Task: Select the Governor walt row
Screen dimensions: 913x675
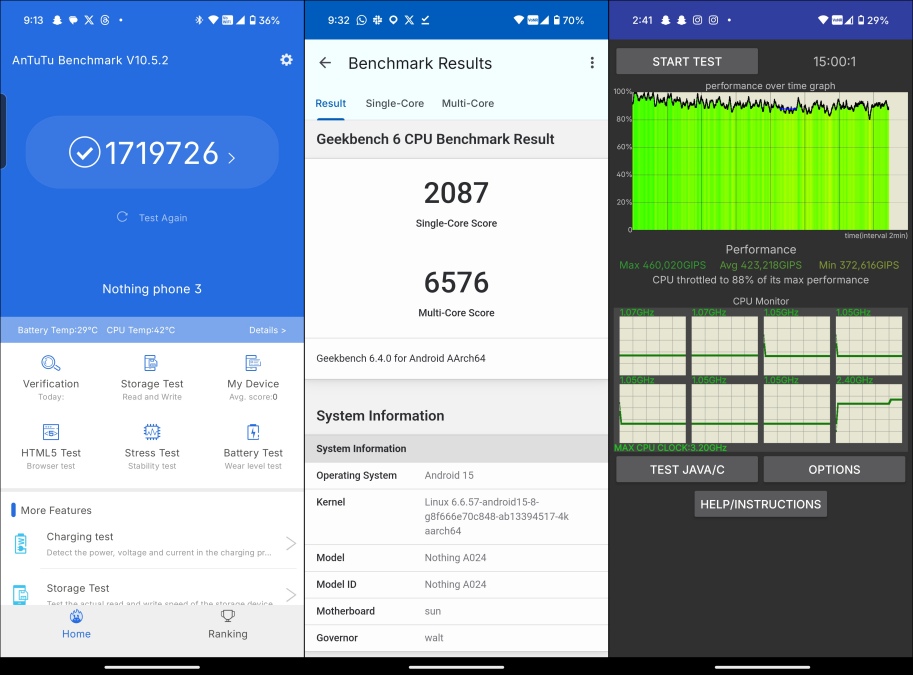Action: point(456,638)
